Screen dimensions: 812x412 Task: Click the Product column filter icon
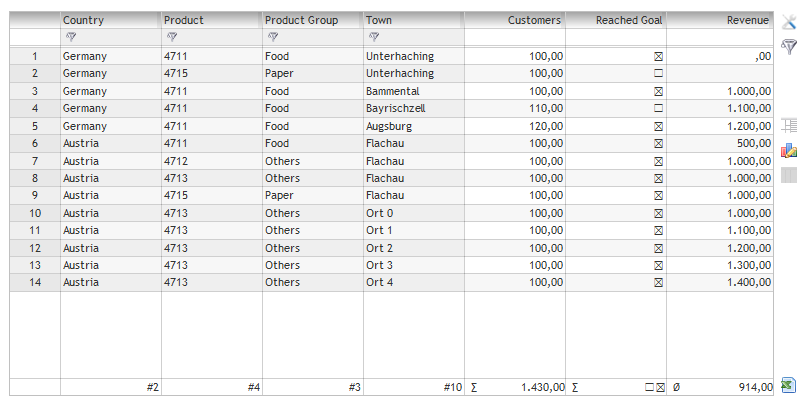point(171,37)
